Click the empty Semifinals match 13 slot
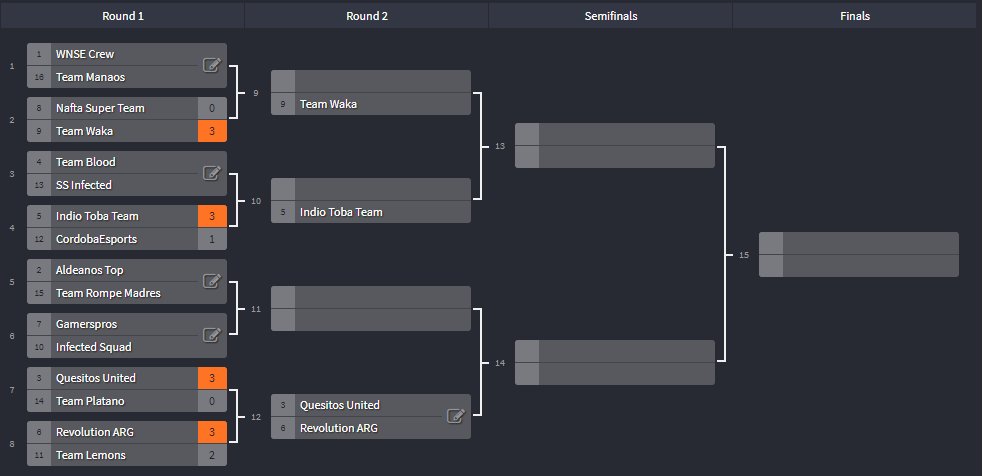The height and width of the screenshot is (476, 983). pyautogui.click(x=614, y=145)
